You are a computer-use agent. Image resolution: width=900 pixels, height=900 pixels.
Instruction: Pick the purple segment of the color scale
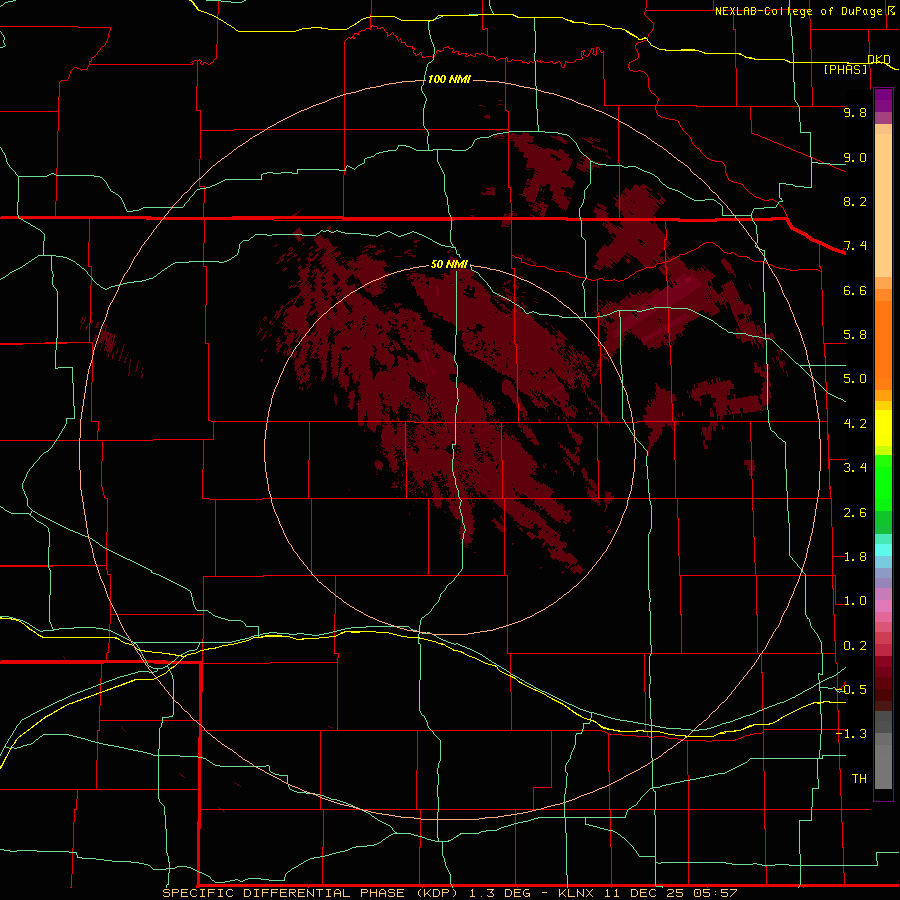click(x=883, y=100)
